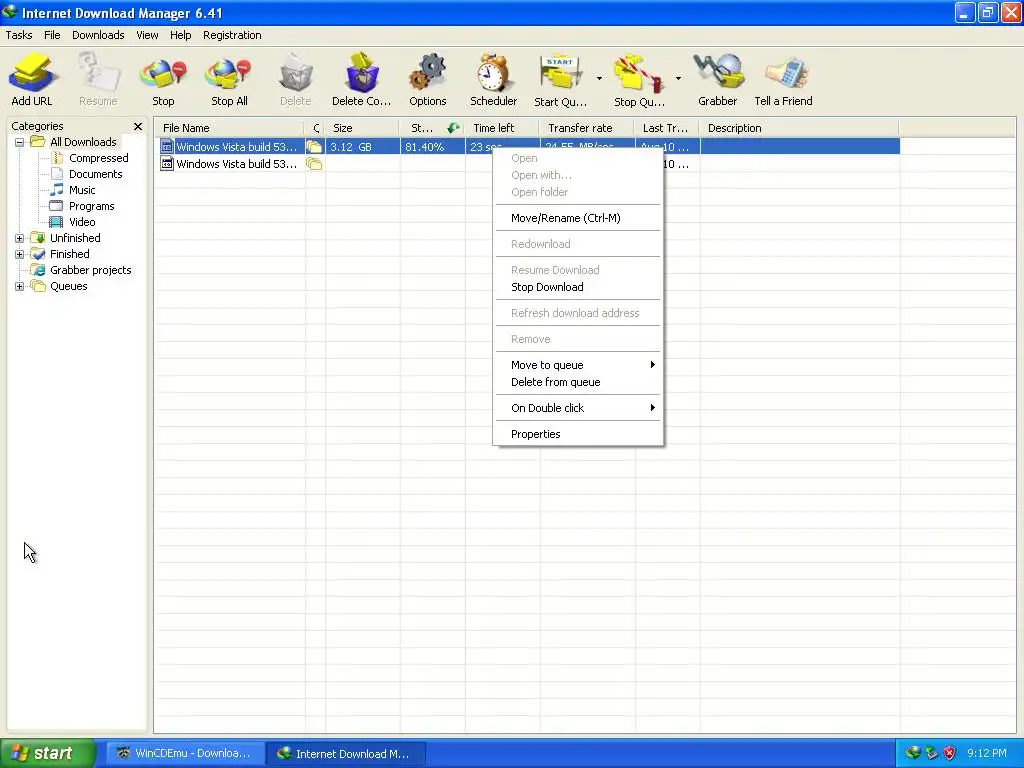Viewport: 1024px width, 768px height.
Task: Open Start Queue dropdown arrow
Action: (600, 78)
